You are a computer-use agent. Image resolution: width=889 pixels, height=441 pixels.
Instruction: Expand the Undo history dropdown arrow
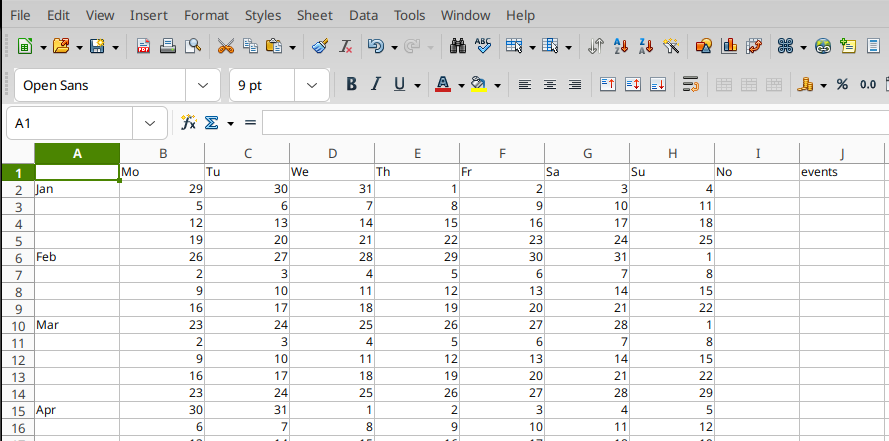(394, 47)
